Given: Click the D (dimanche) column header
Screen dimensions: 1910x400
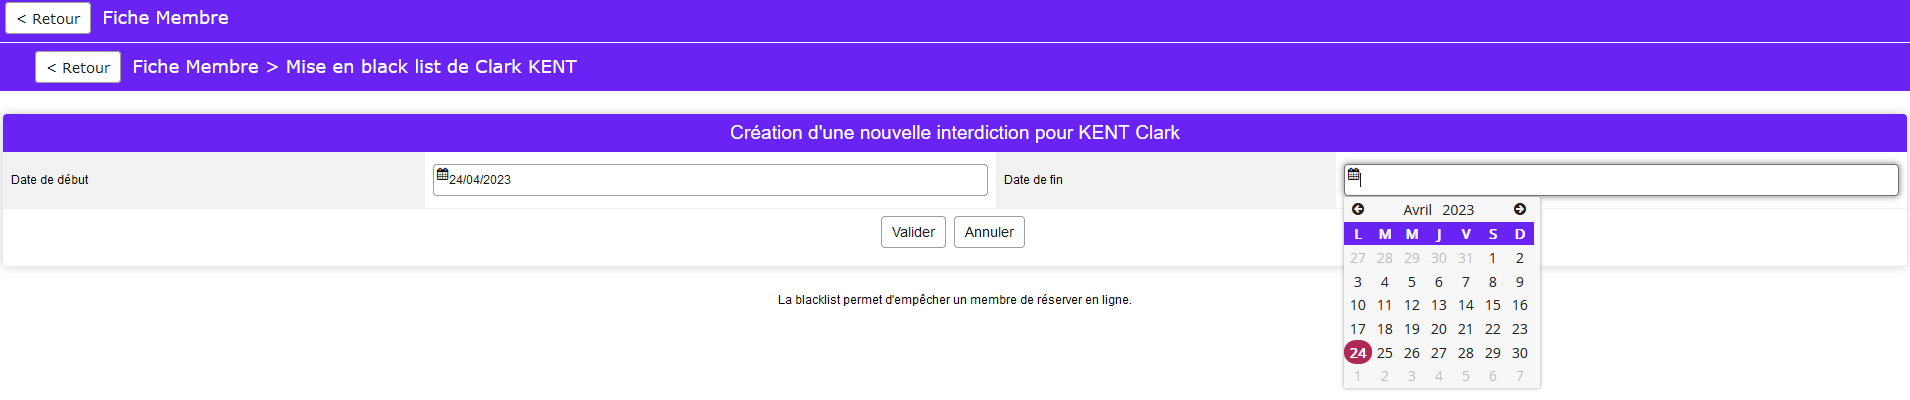Looking at the screenshot, I should (x=1520, y=234).
